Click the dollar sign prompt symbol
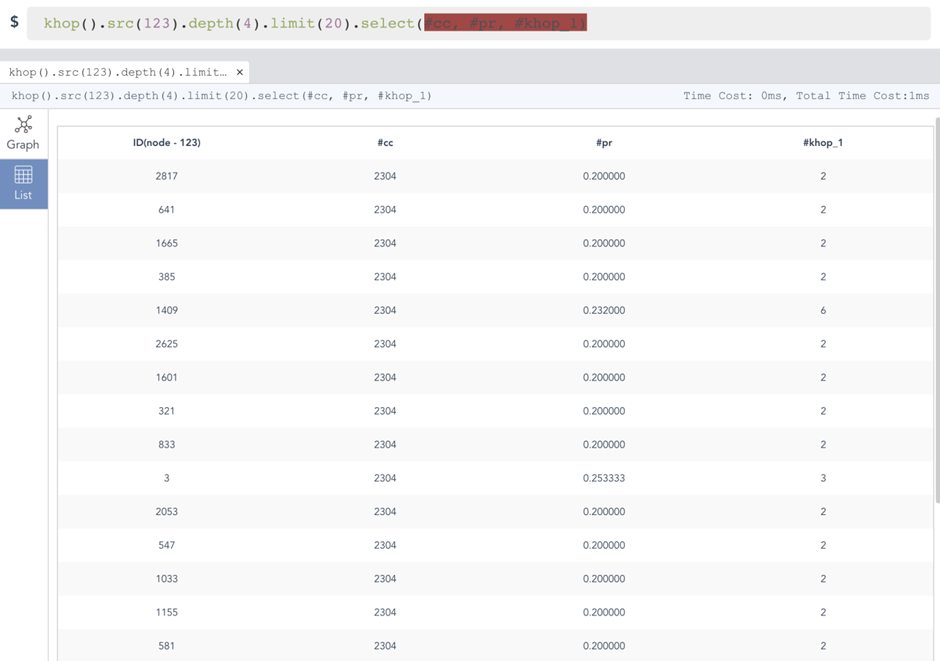Image resolution: width=940 pixels, height=661 pixels. [x=14, y=22]
